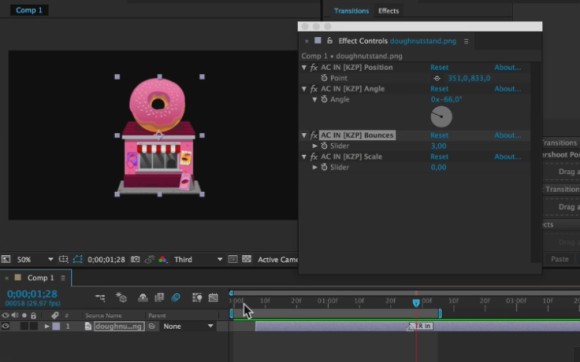Toggle fx switch for AC IN [KZP] Angle

(314, 89)
